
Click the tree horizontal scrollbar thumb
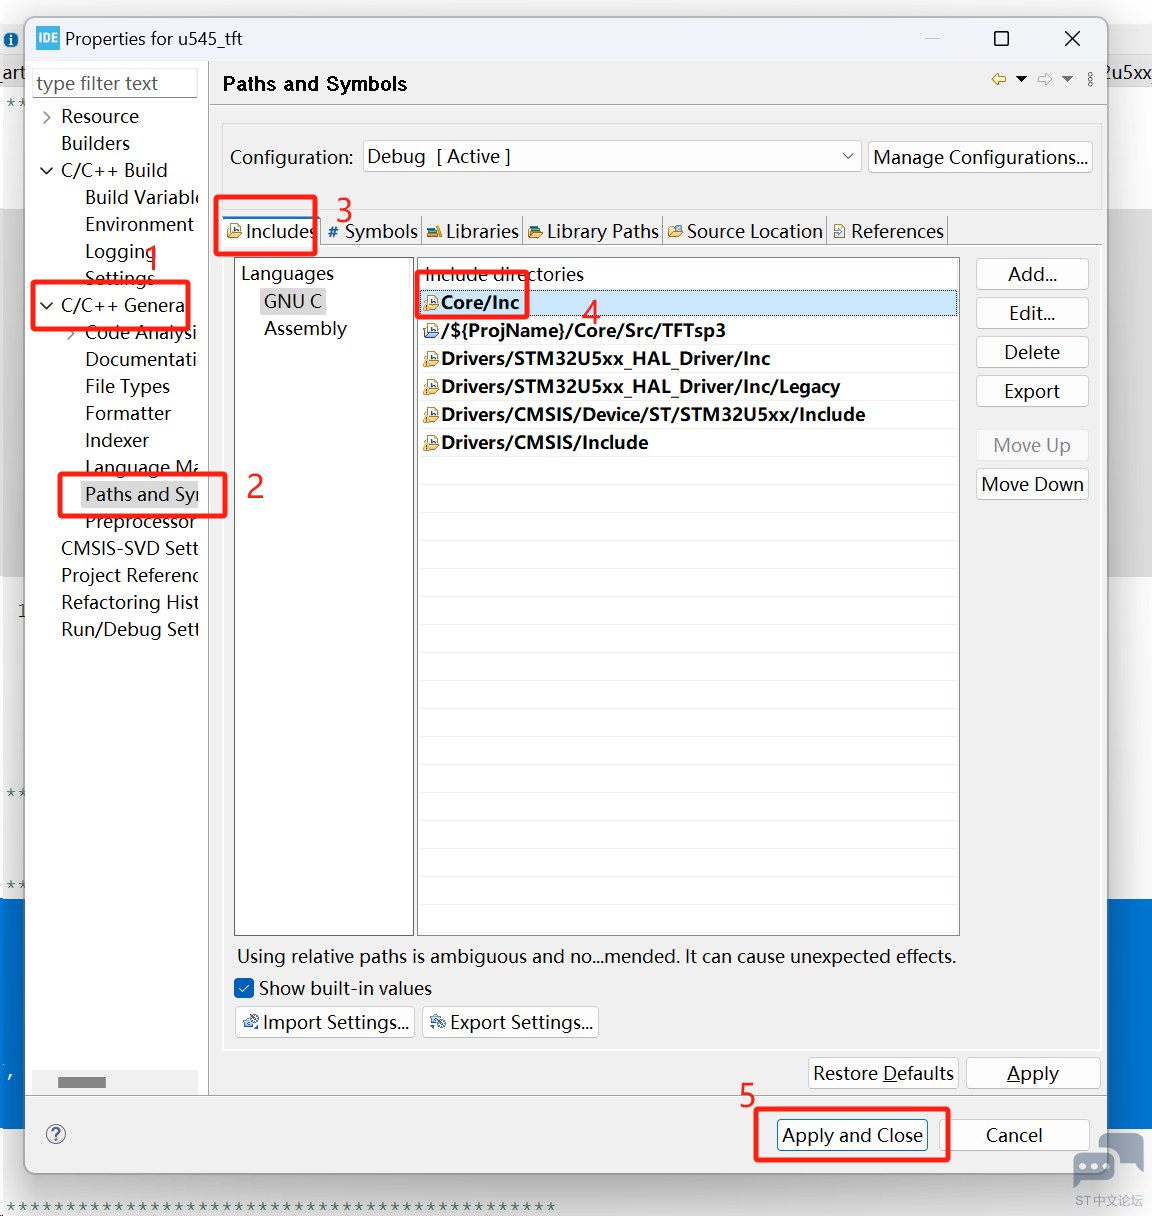click(x=82, y=1082)
